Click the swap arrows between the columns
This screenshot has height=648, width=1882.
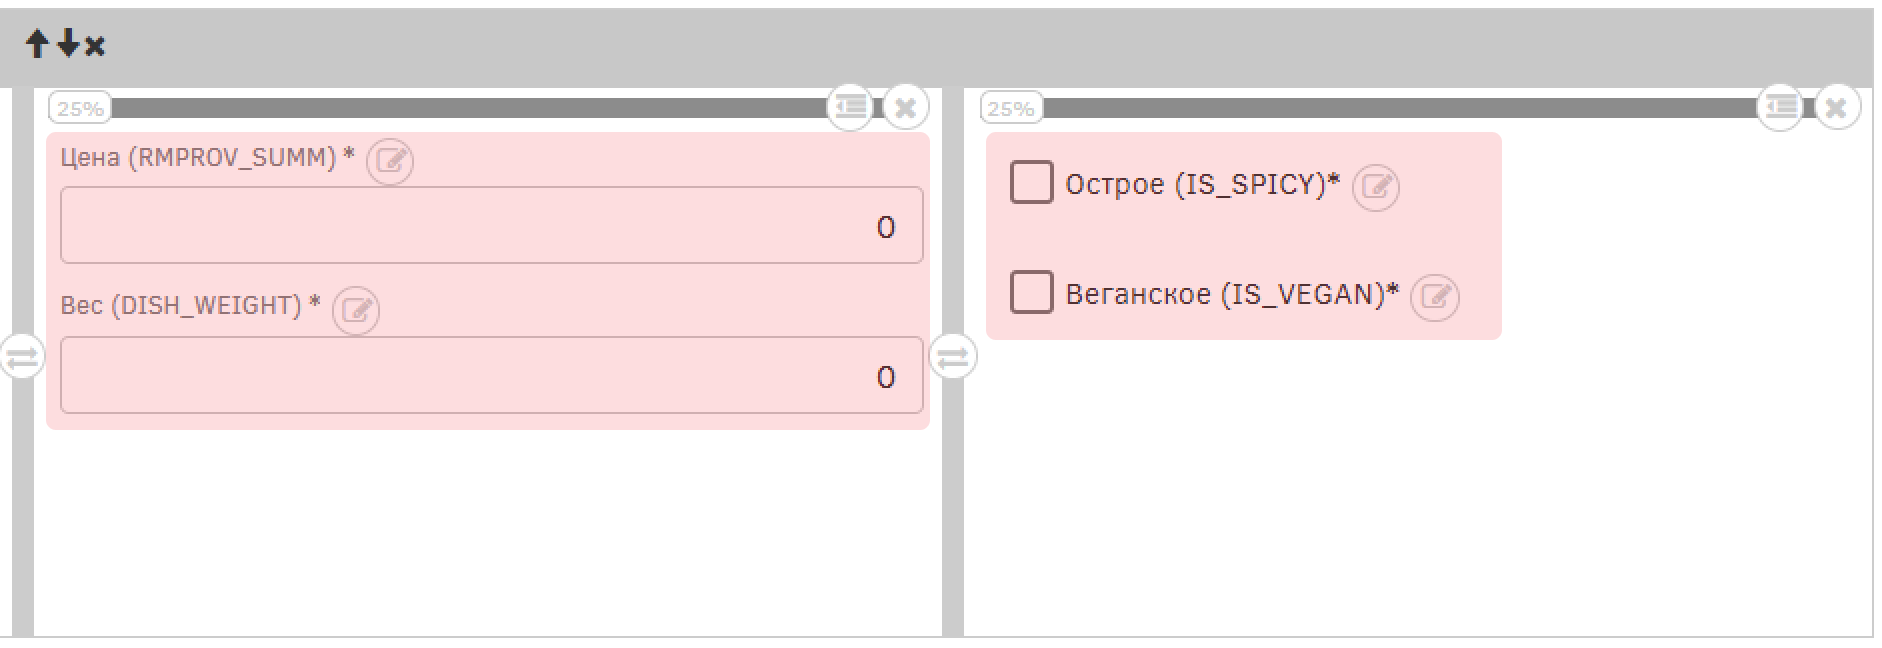click(x=953, y=356)
